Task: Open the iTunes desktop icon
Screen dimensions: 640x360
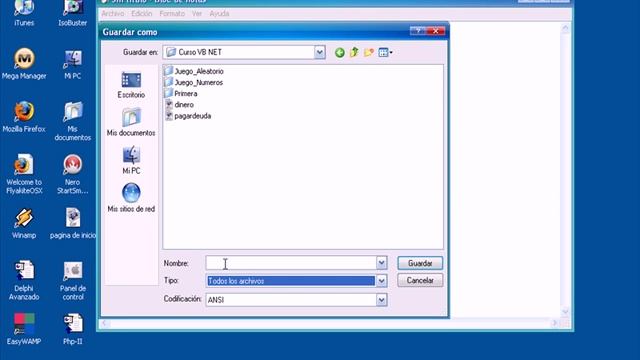Action: 24,13
